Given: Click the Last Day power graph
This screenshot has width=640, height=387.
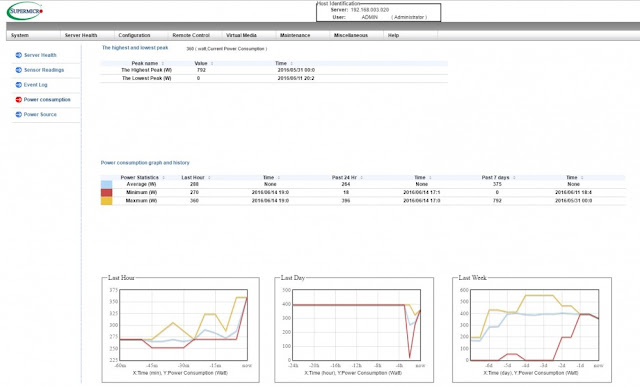Looking at the screenshot, I should pos(356,325).
